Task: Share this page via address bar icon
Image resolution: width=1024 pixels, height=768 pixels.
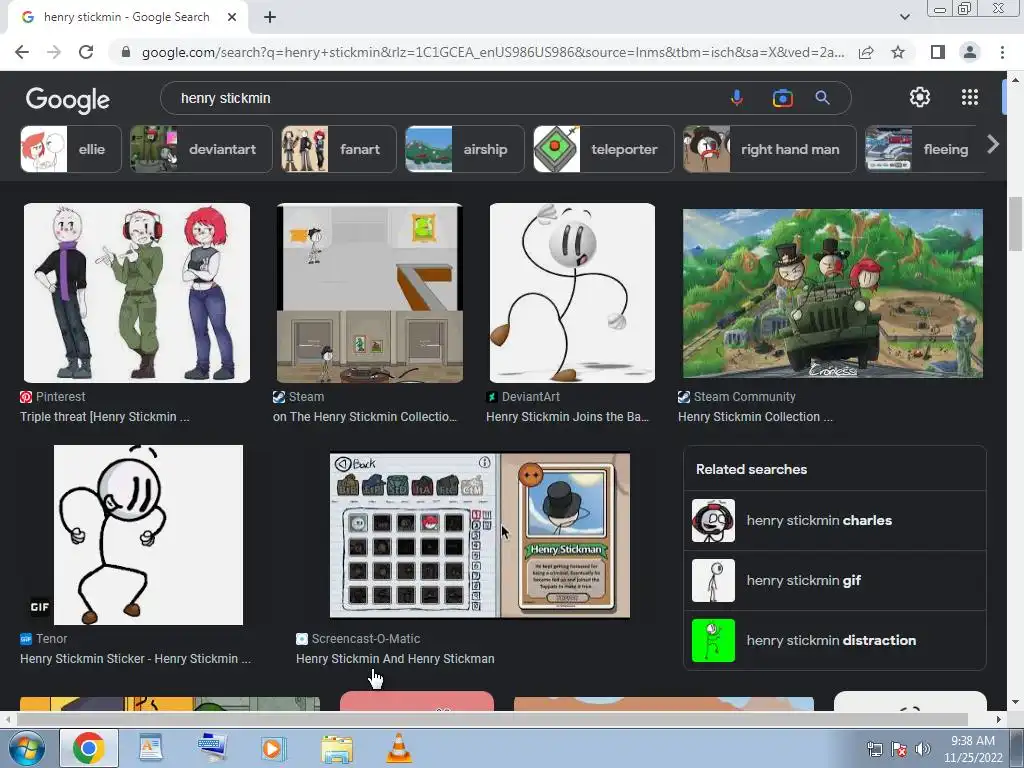Action: point(866,52)
